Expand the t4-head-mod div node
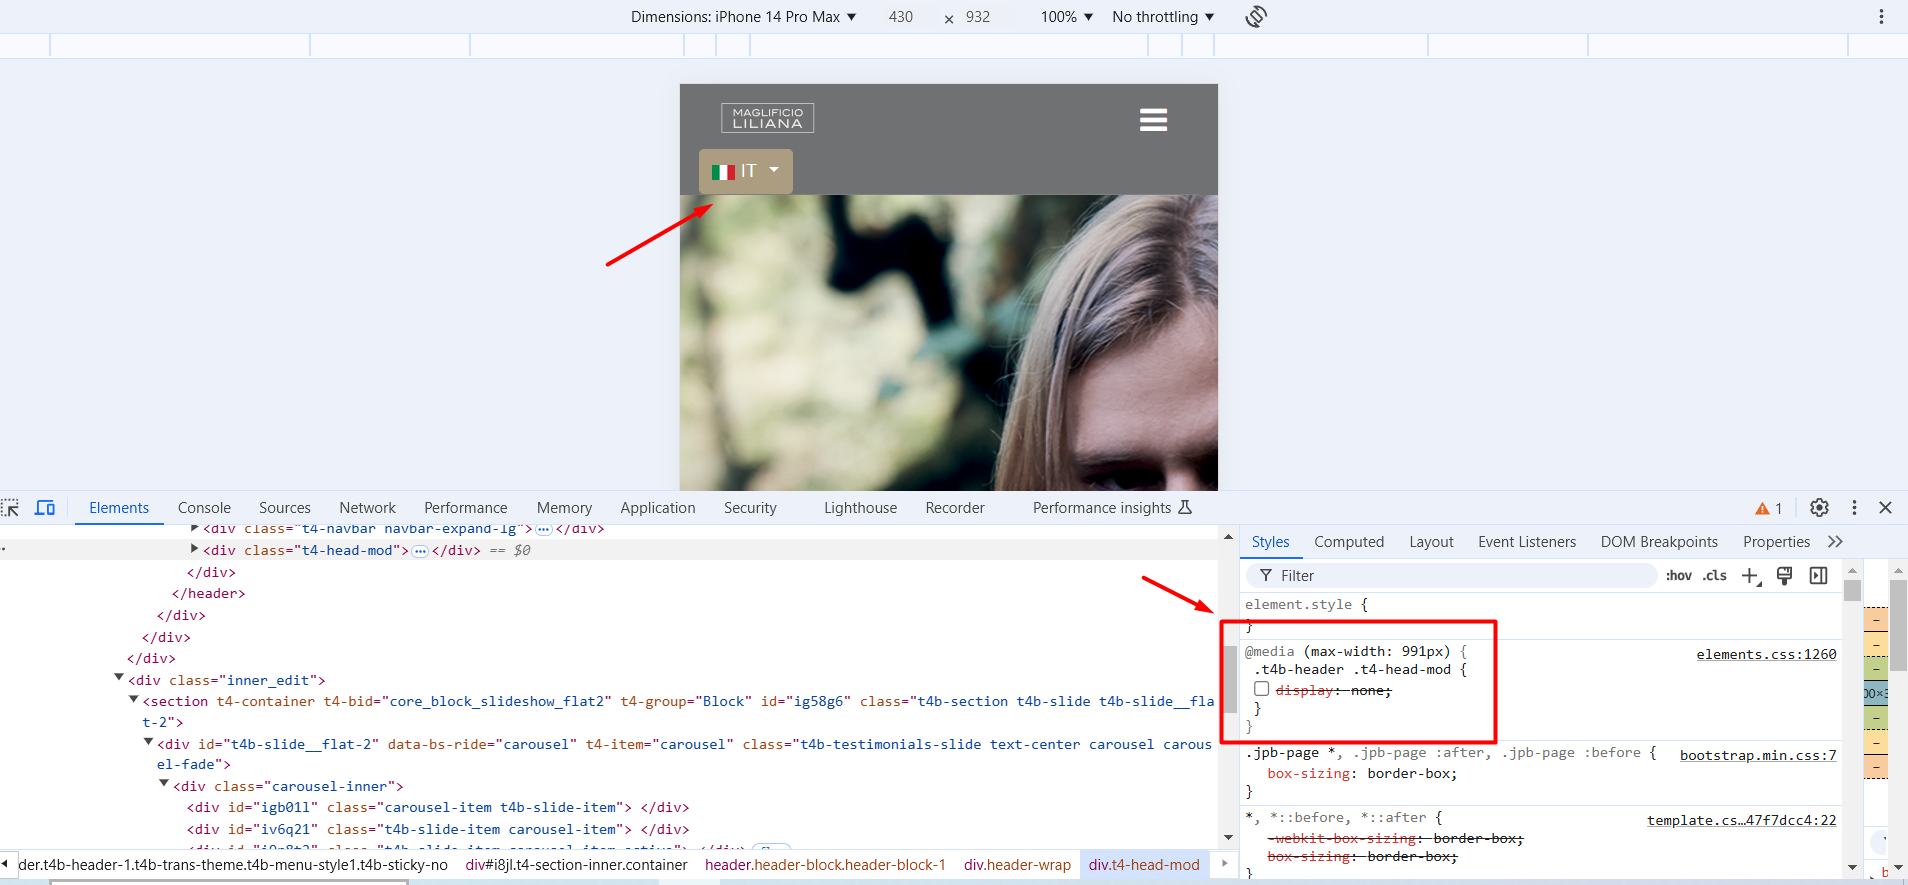The height and width of the screenshot is (885, 1908). point(194,549)
